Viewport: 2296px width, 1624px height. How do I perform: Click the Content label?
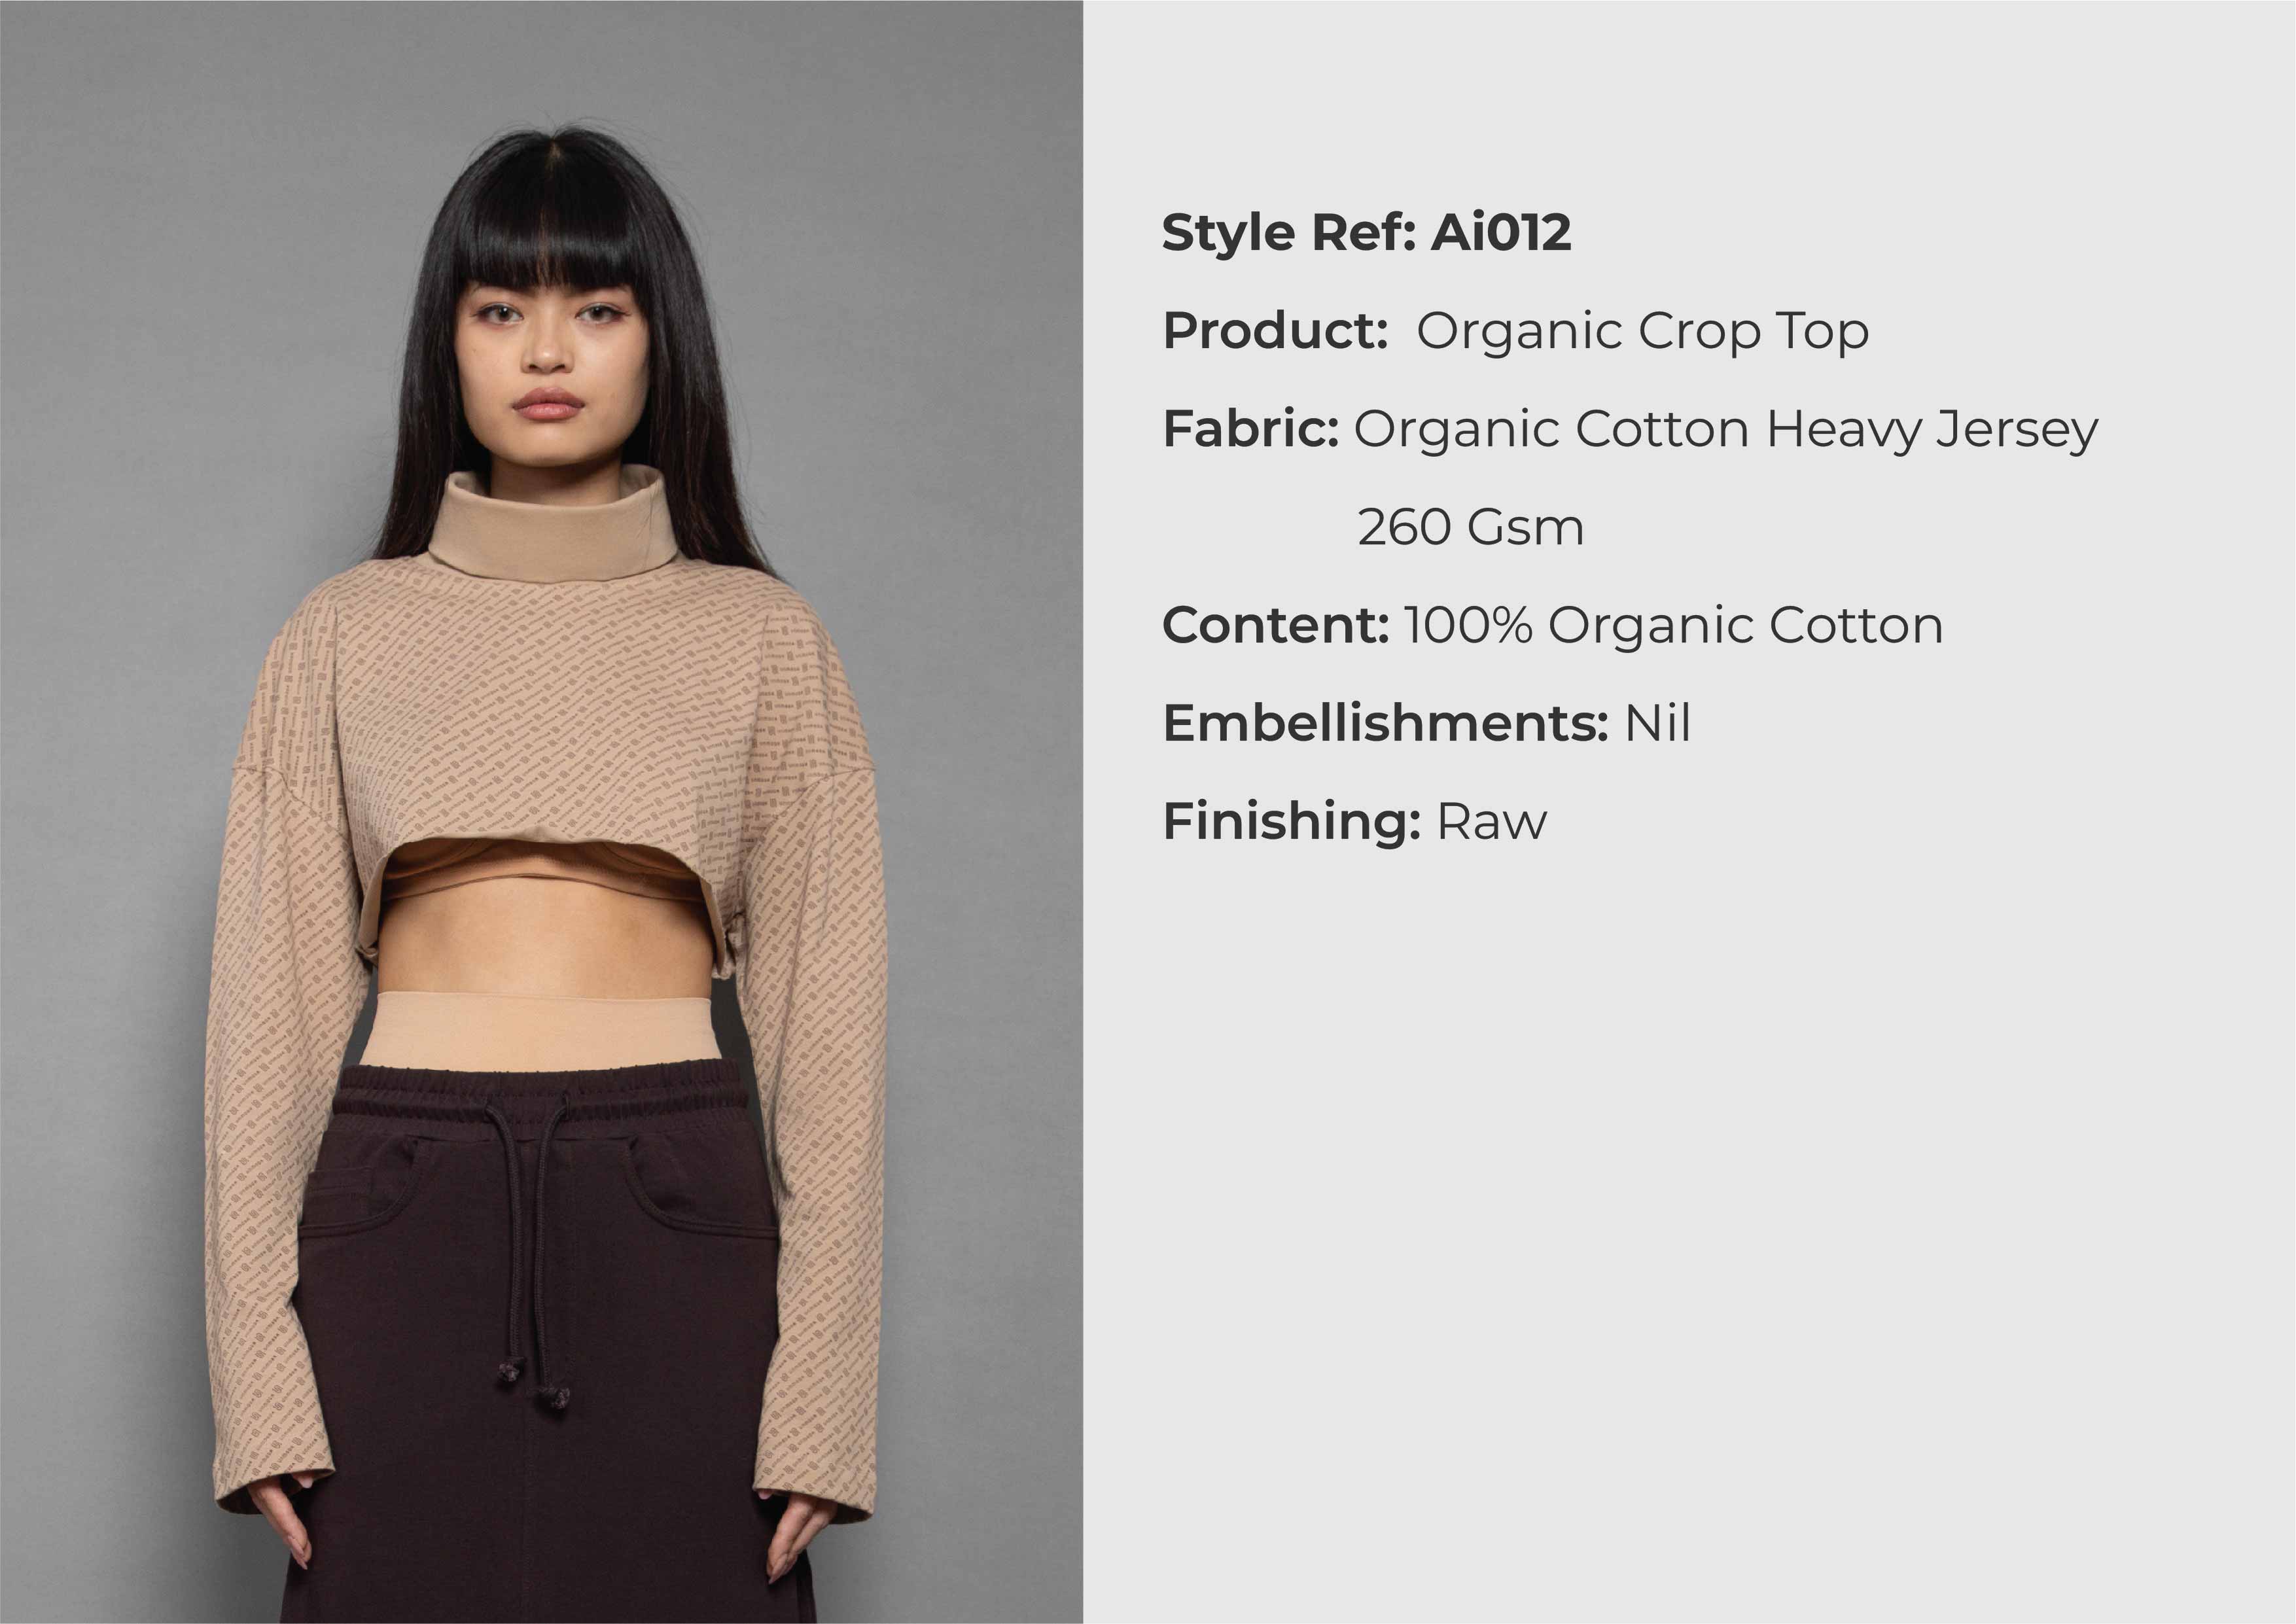point(1276,625)
